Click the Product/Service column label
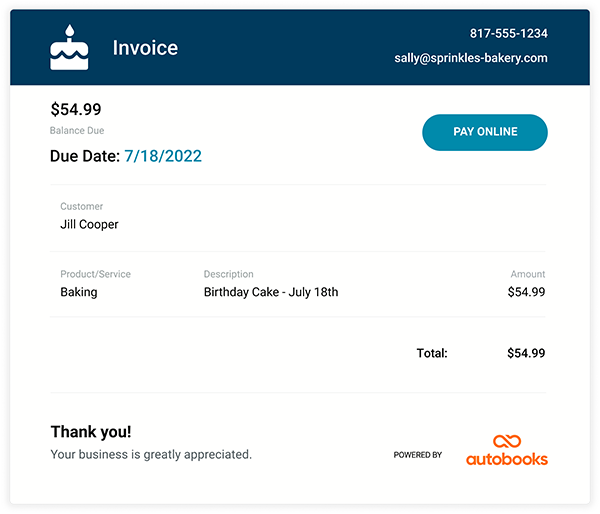The image size is (600, 514). click(x=95, y=274)
